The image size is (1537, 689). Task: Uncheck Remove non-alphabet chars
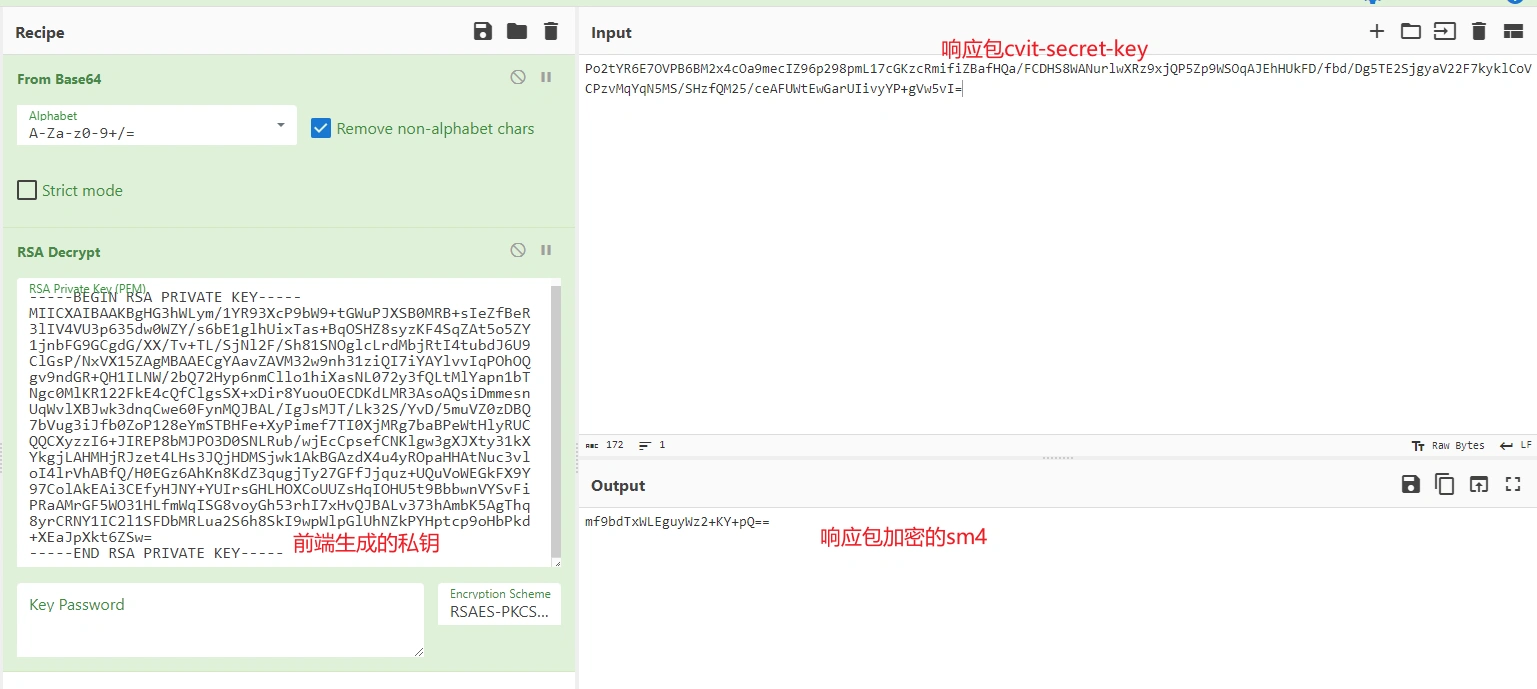coord(321,128)
